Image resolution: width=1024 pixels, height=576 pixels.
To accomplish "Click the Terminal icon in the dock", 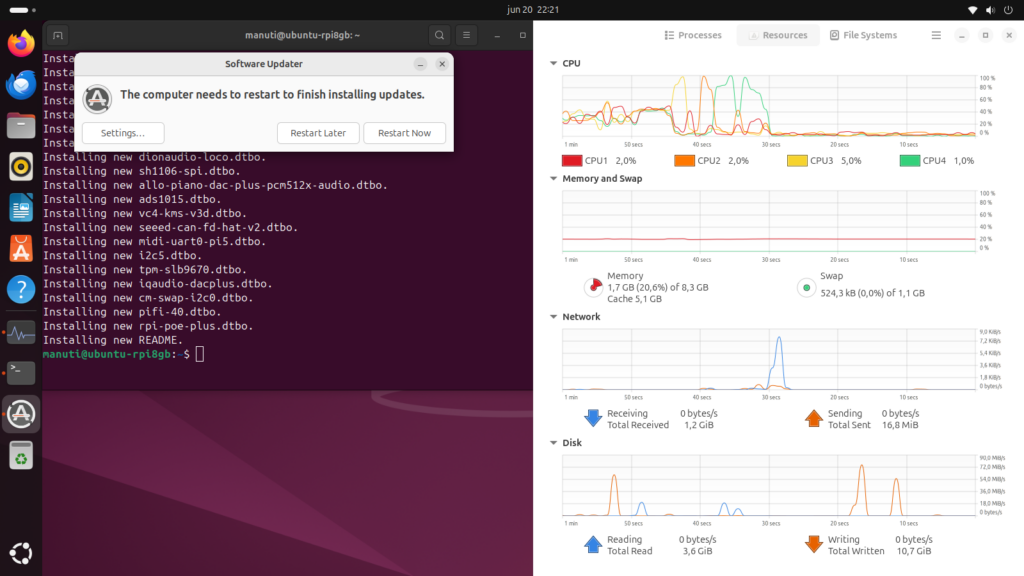I will 21,373.
